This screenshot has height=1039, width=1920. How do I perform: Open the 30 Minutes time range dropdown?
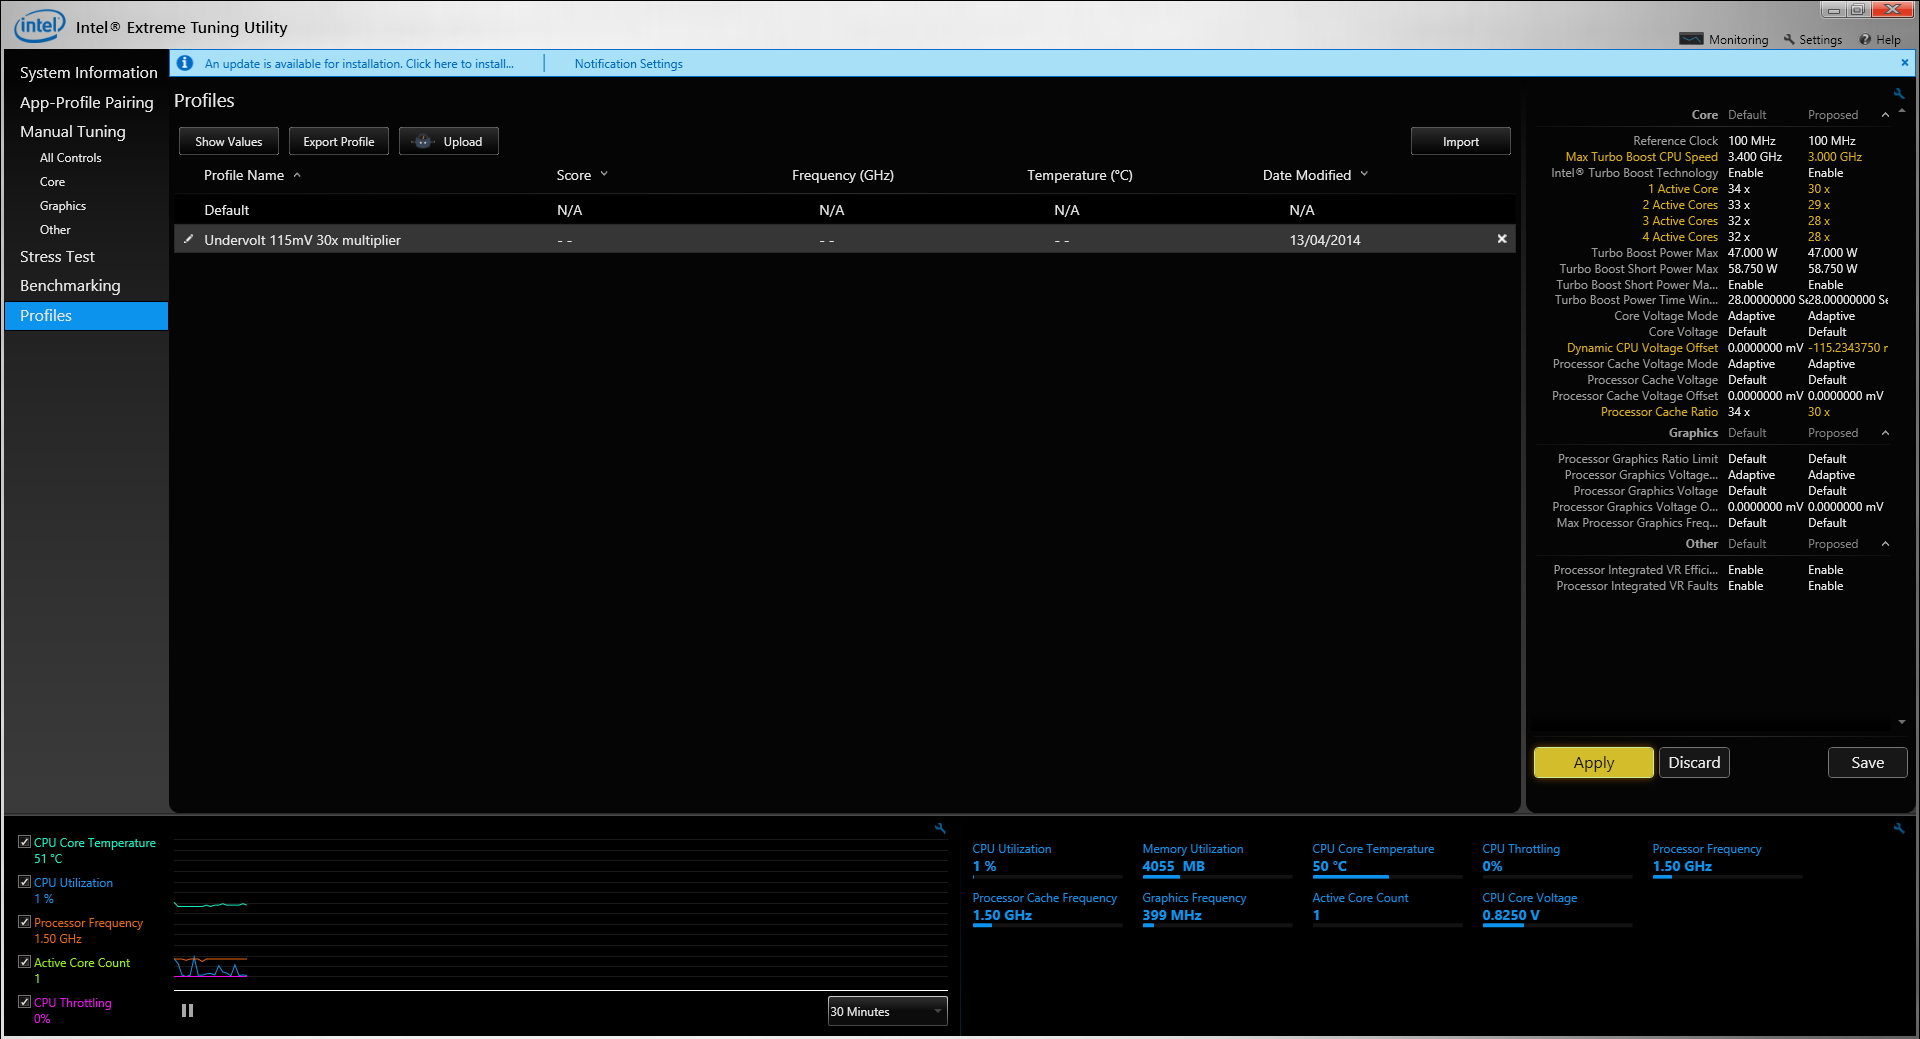pyautogui.click(x=887, y=1011)
